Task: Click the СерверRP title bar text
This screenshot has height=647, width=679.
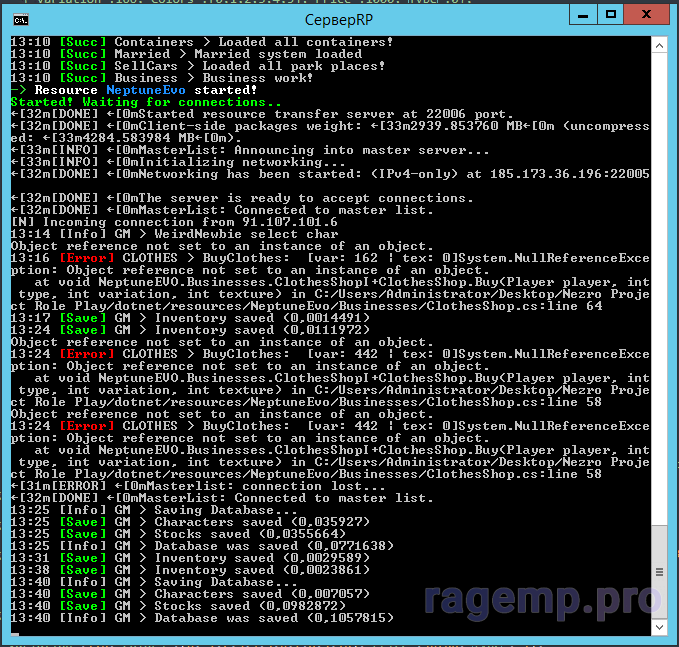Action: tap(339, 20)
